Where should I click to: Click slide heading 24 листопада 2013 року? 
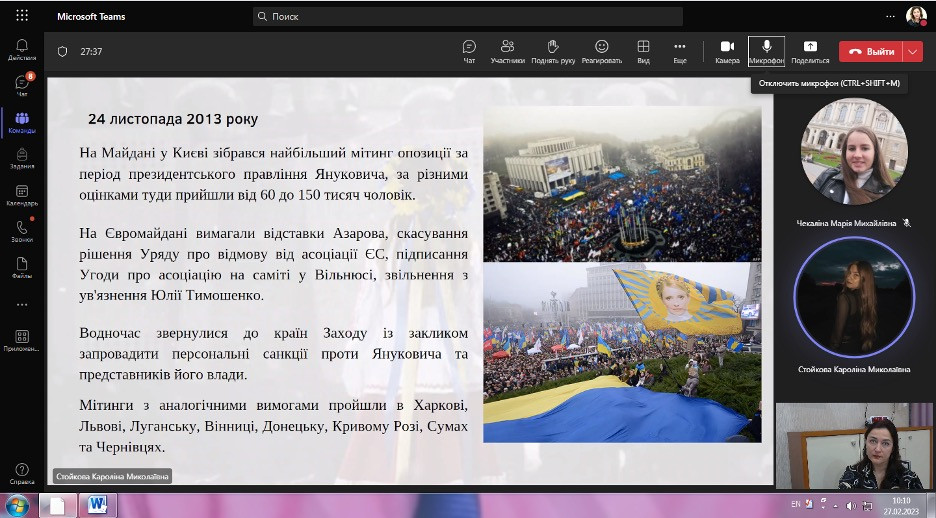point(173,119)
